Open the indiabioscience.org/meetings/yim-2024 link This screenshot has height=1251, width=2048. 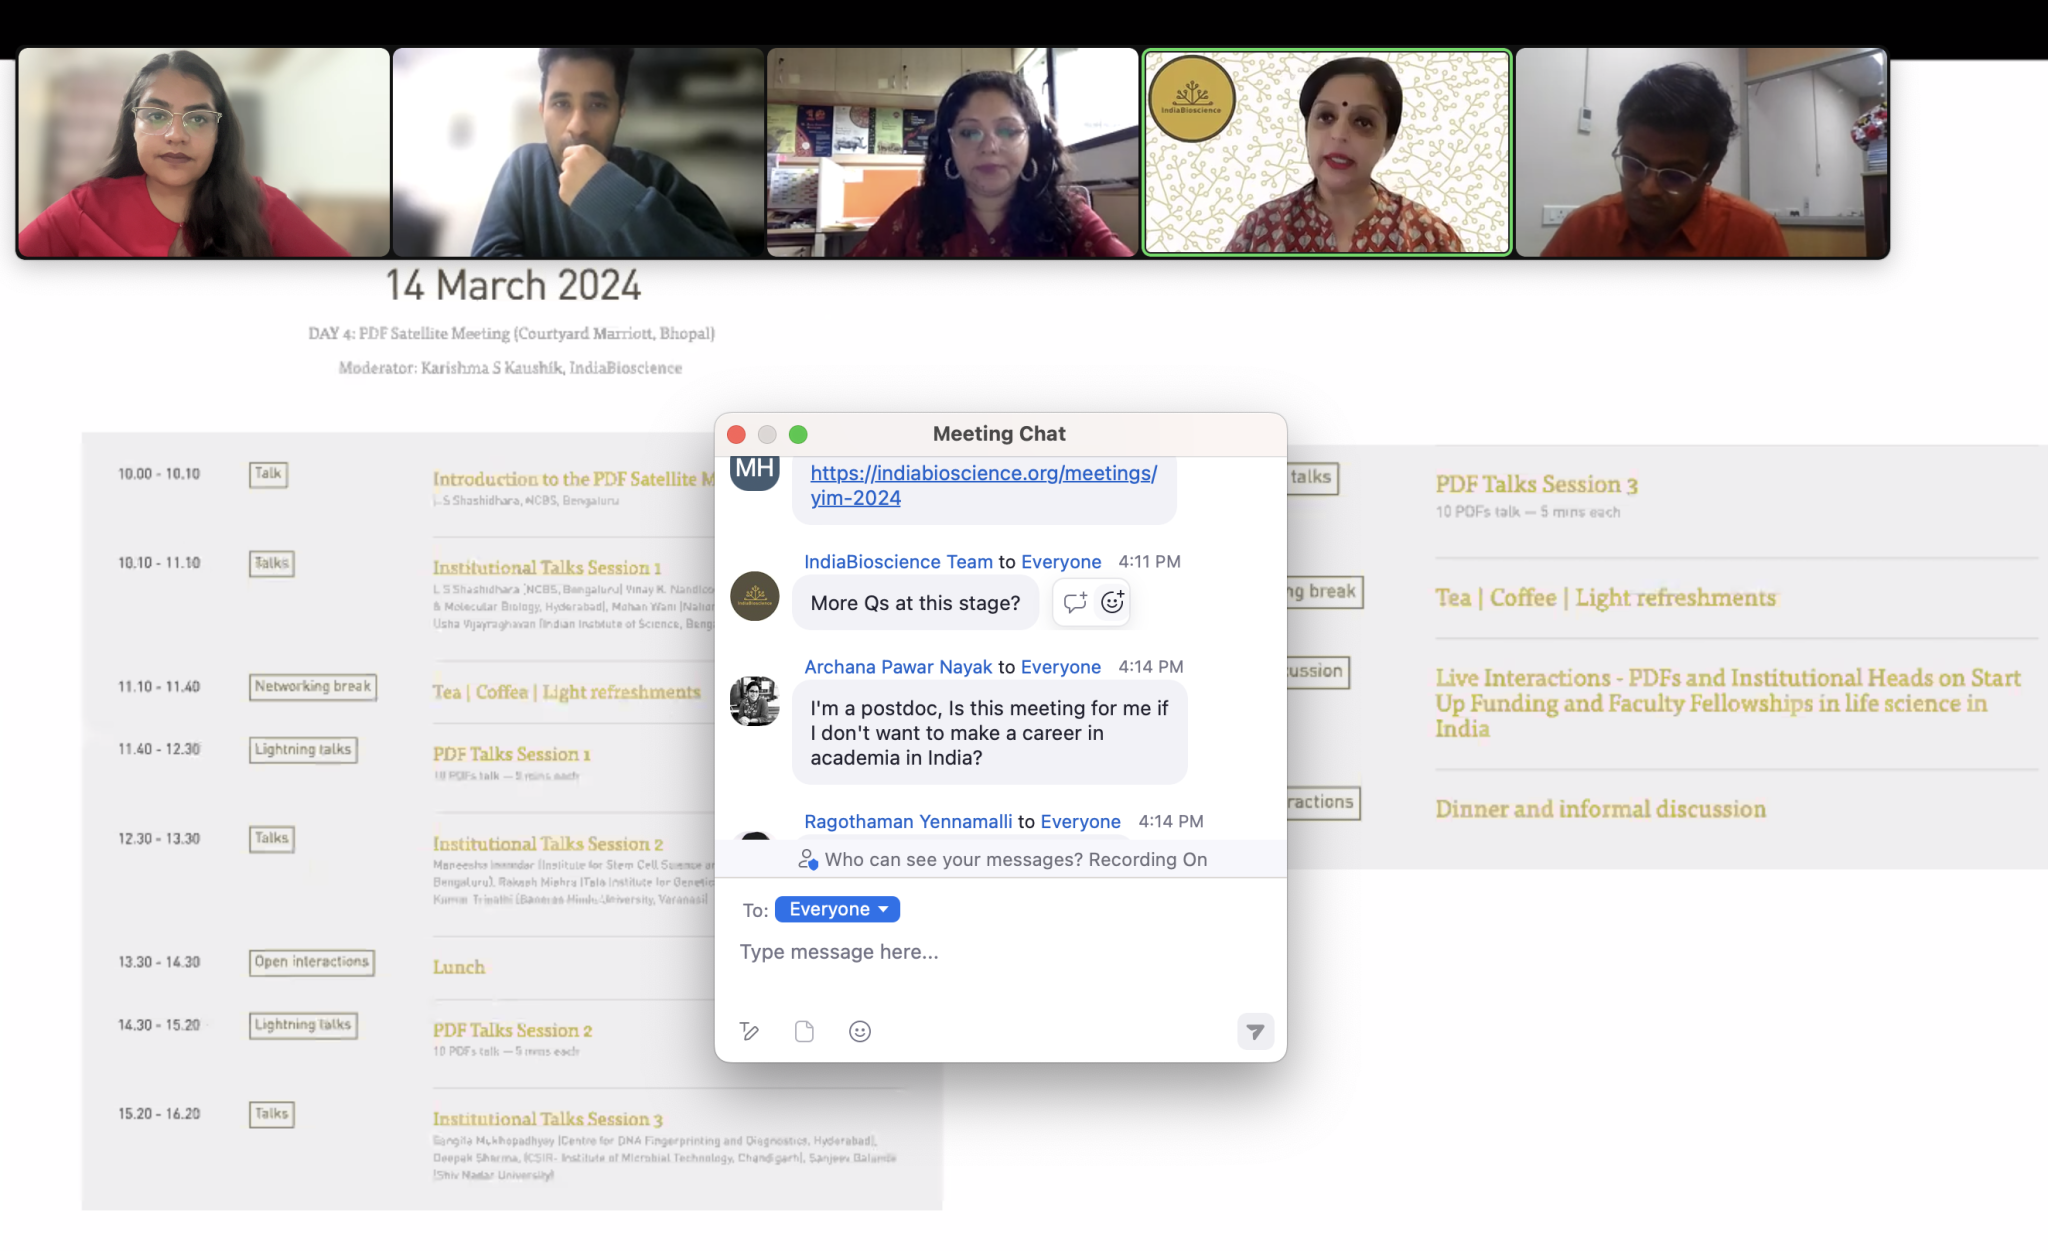coord(983,485)
